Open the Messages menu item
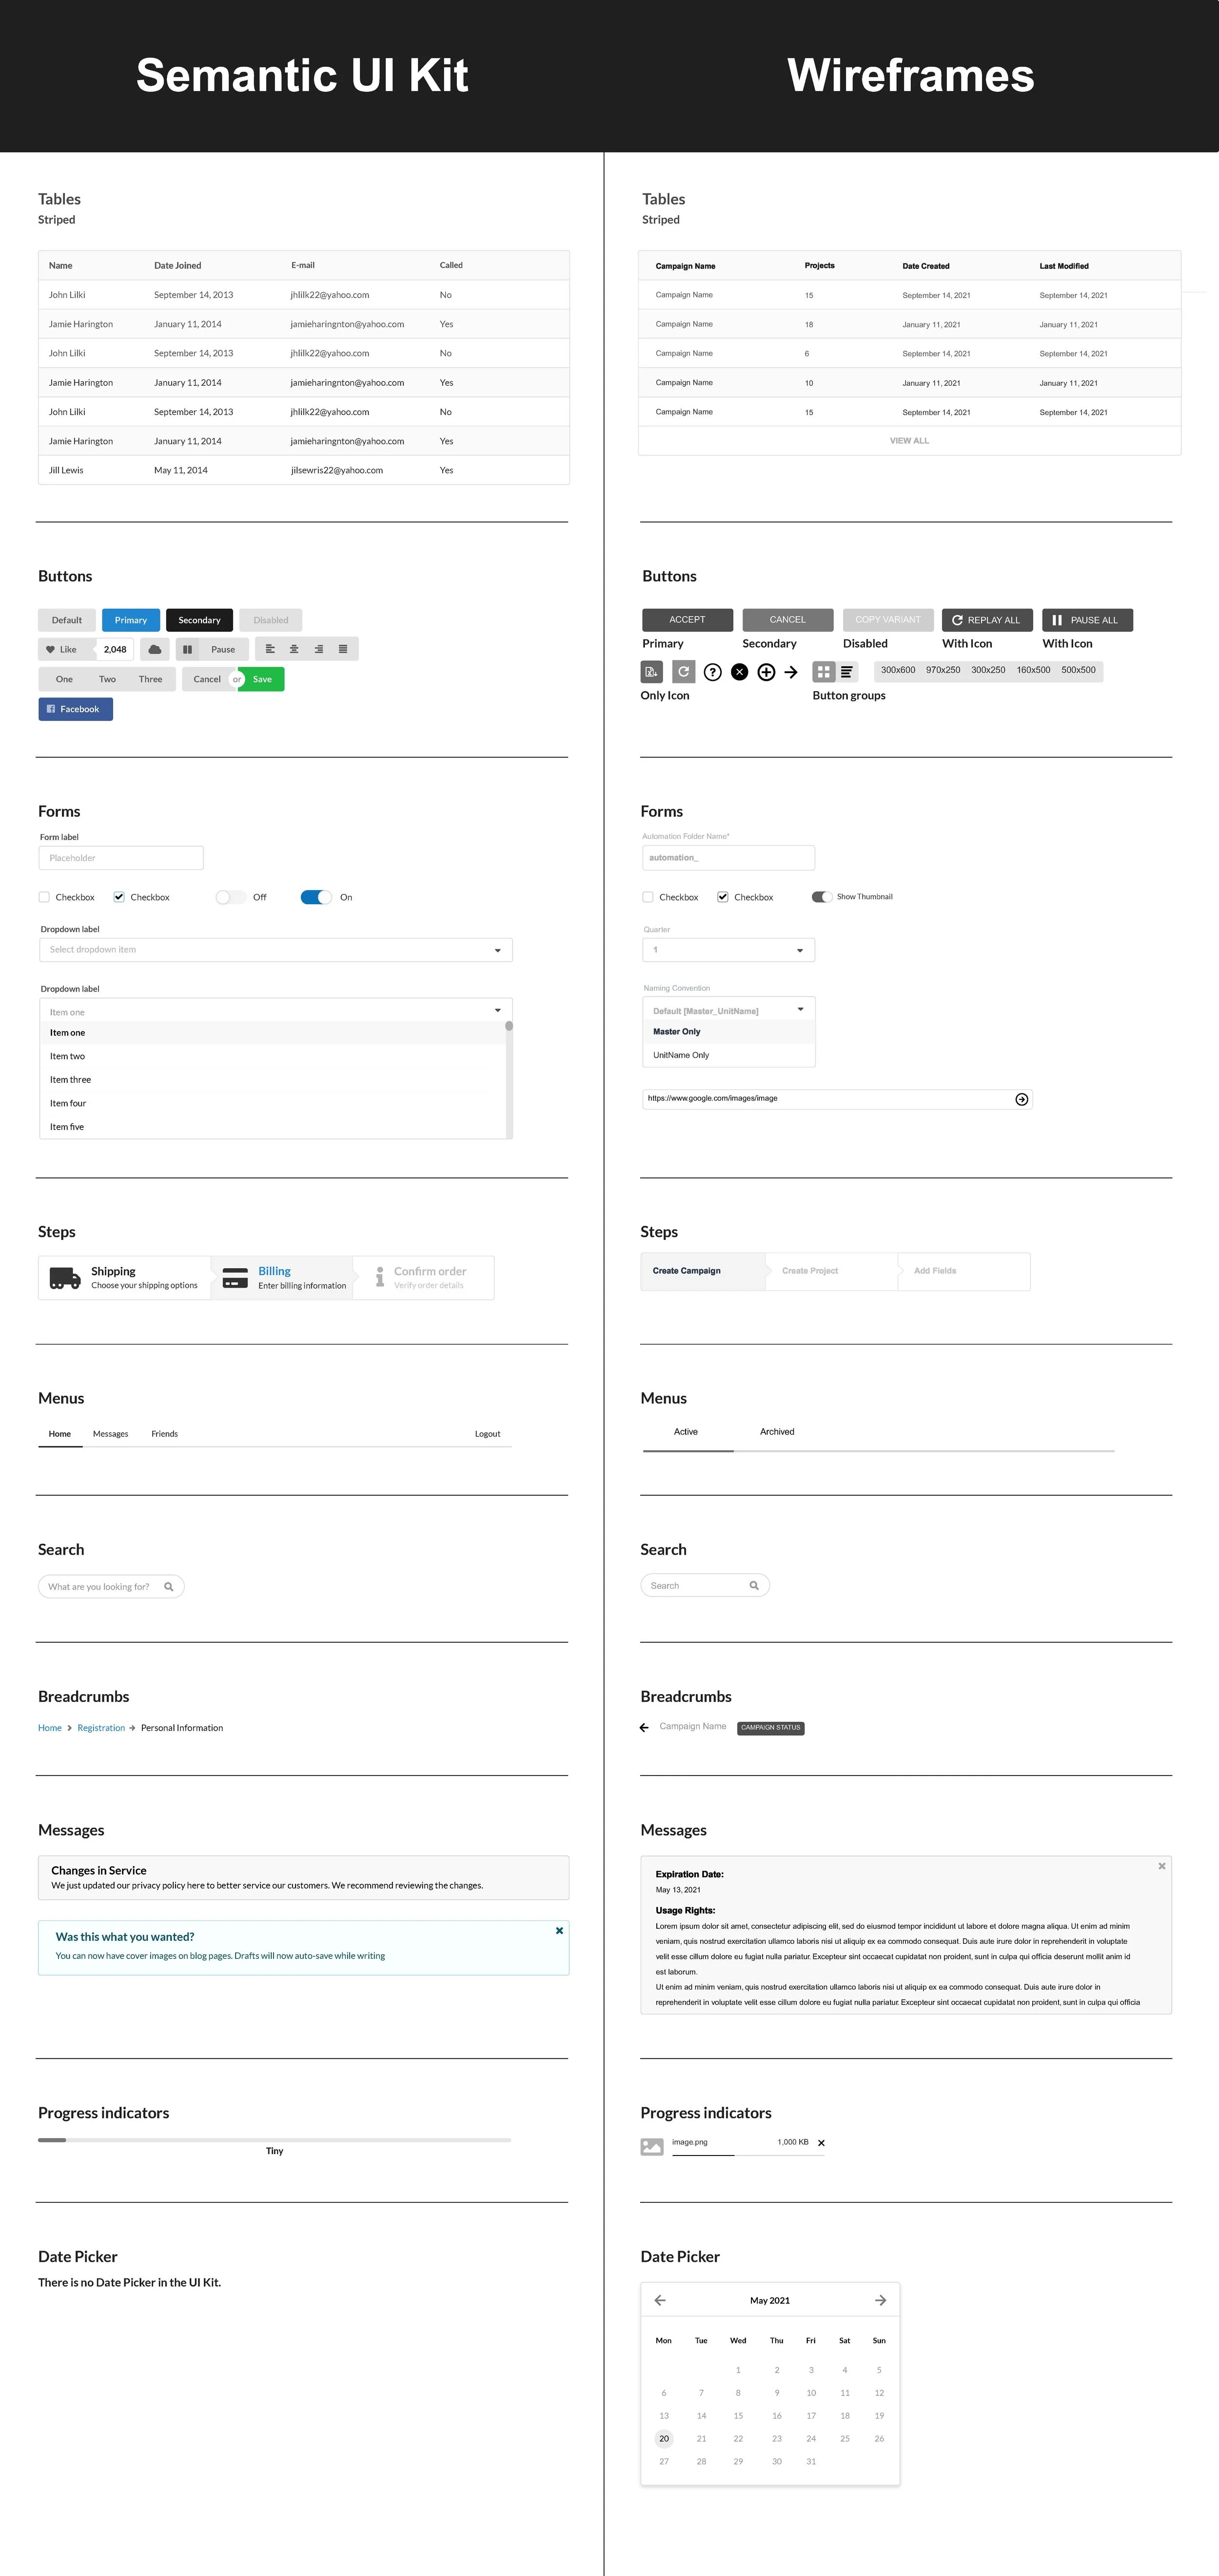The height and width of the screenshot is (2576, 1219). coord(110,1434)
